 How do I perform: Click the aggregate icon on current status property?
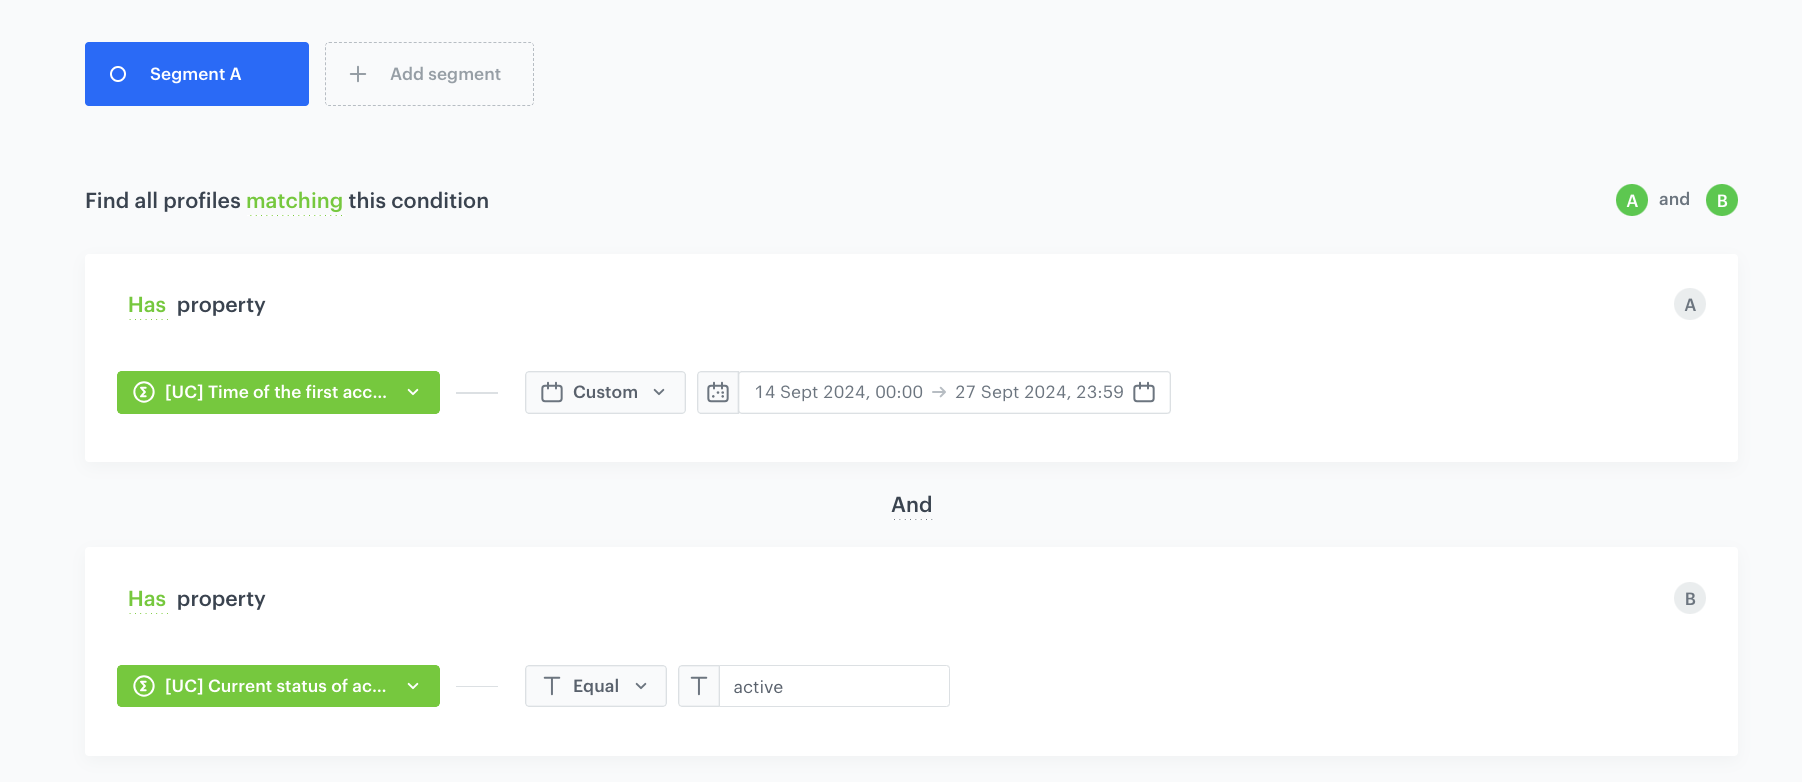[142, 686]
